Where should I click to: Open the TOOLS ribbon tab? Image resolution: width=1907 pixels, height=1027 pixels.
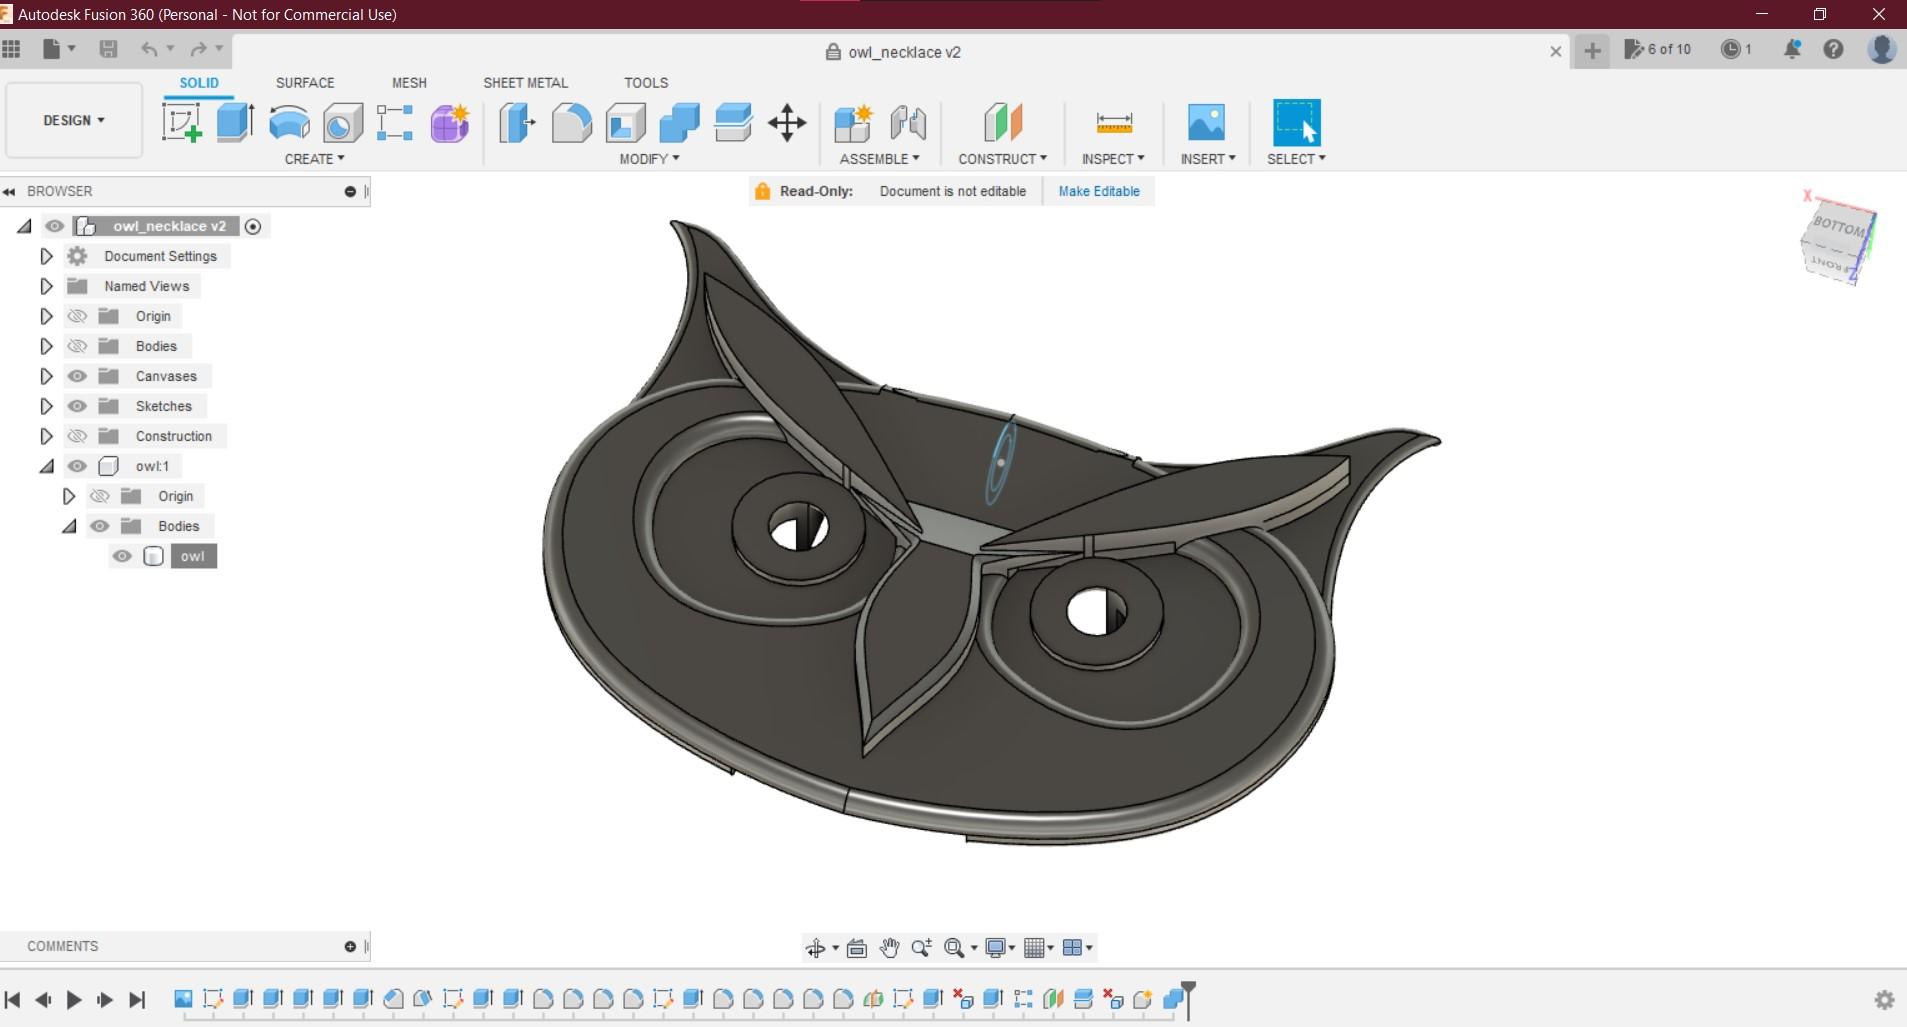point(645,82)
